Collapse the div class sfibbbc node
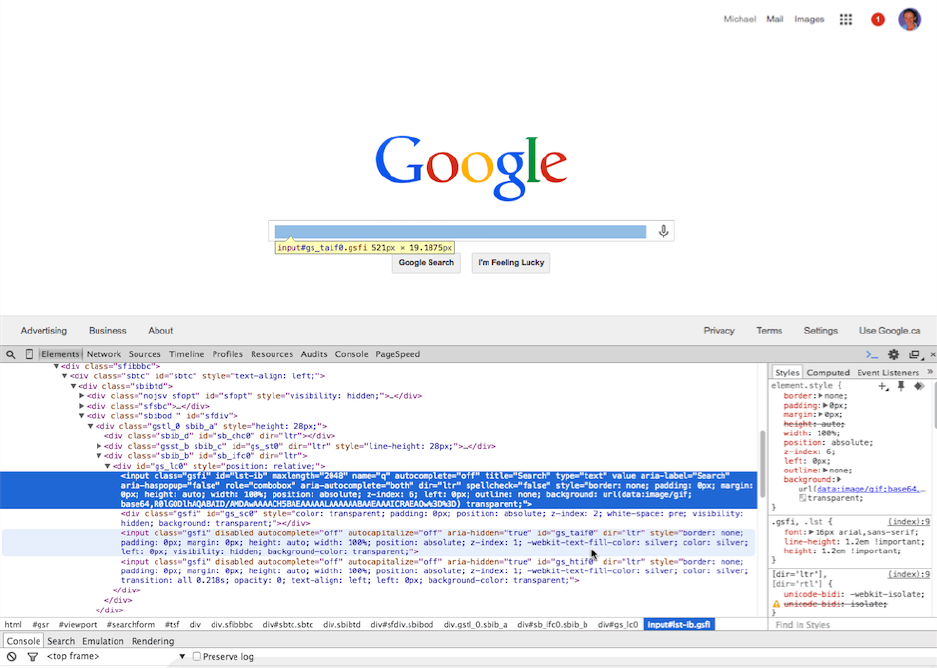This screenshot has width=937, height=668. [x=56, y=366]
